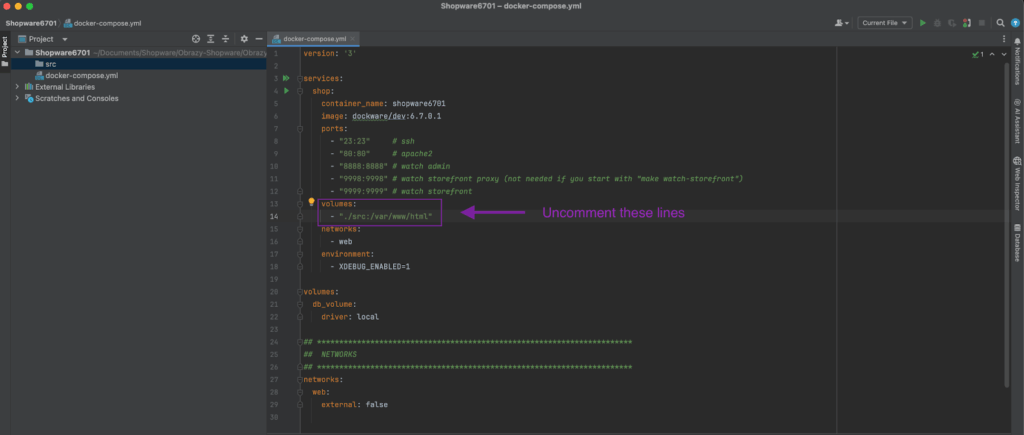This screenshot has width=1024, height=435.
Task: Open Project panel gear options
Action: coord(244,39)
